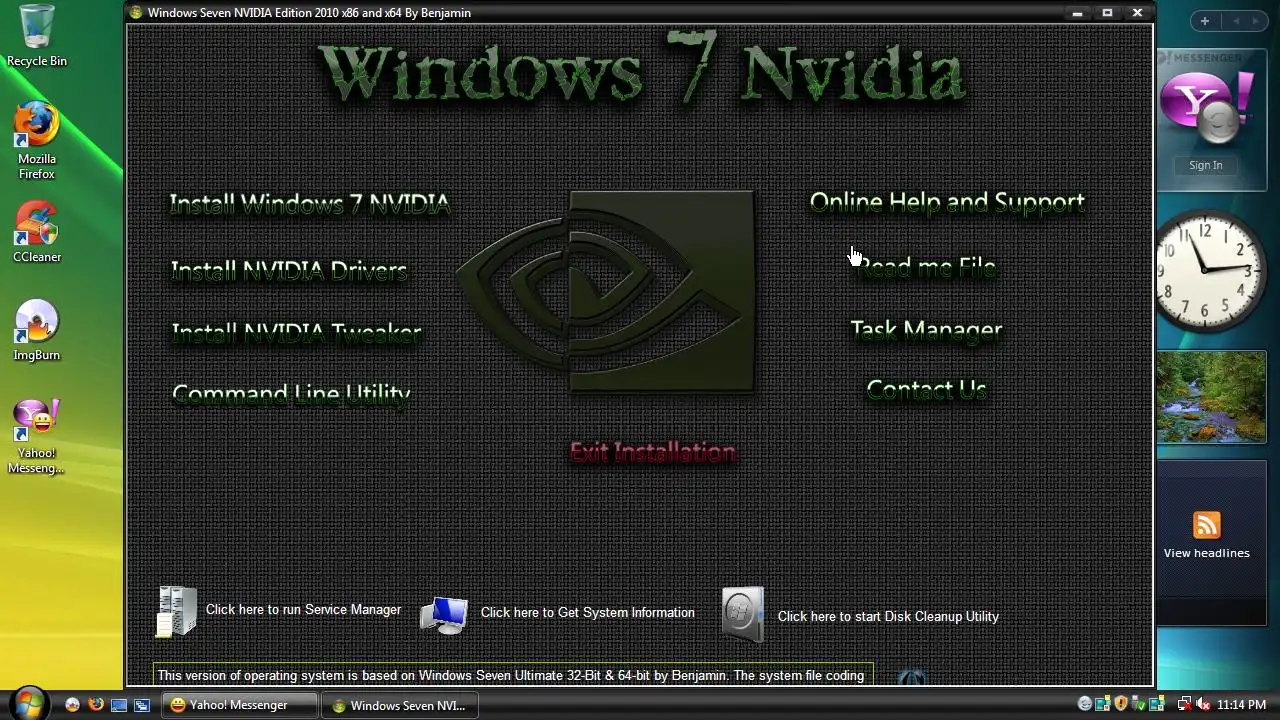Click Contact Us link
This screenshot has height=720, width=1280.
tap(926, 389)
